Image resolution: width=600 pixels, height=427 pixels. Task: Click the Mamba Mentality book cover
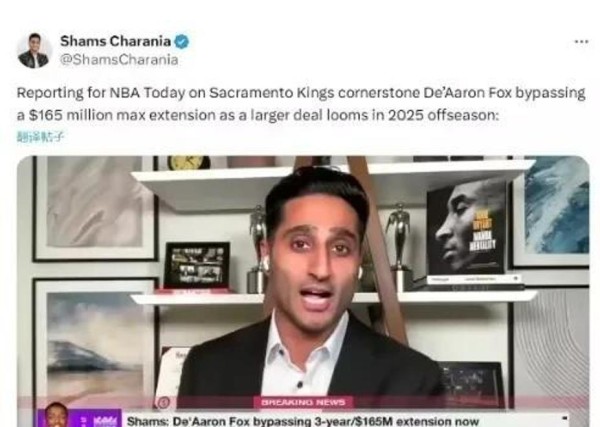(x=467, y=228)
